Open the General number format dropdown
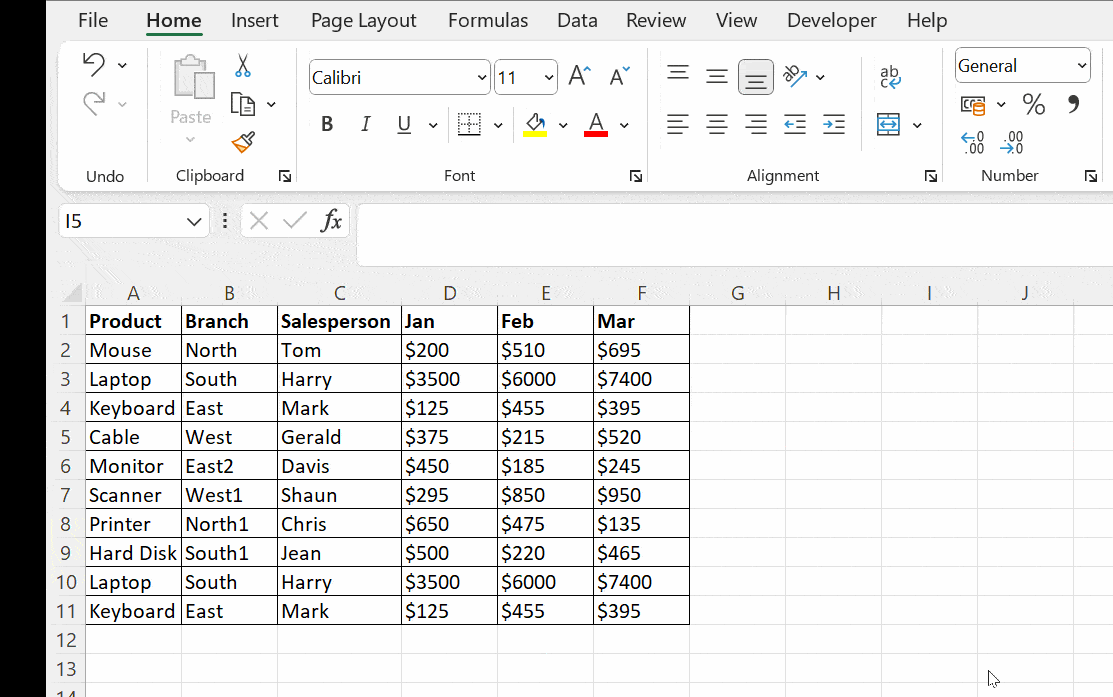 coord(1084,65)
